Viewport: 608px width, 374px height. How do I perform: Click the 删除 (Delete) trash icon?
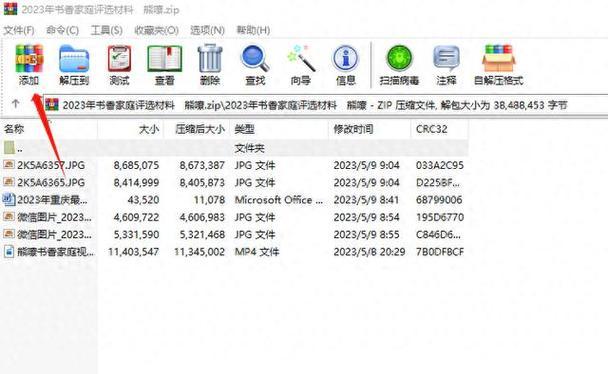(x=210, y=59)
